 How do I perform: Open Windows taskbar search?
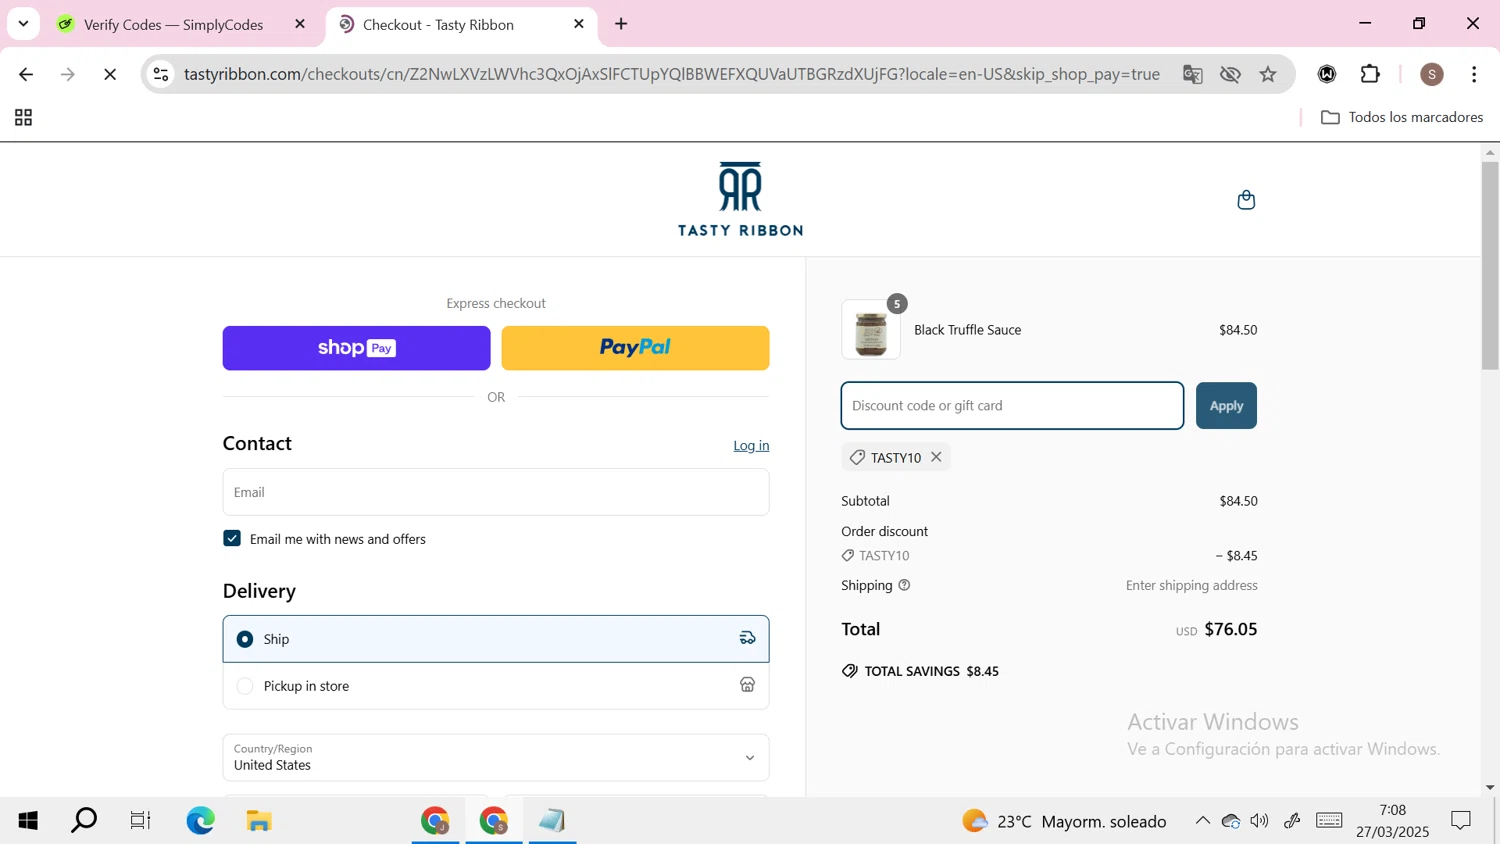(x=84, y=821)
